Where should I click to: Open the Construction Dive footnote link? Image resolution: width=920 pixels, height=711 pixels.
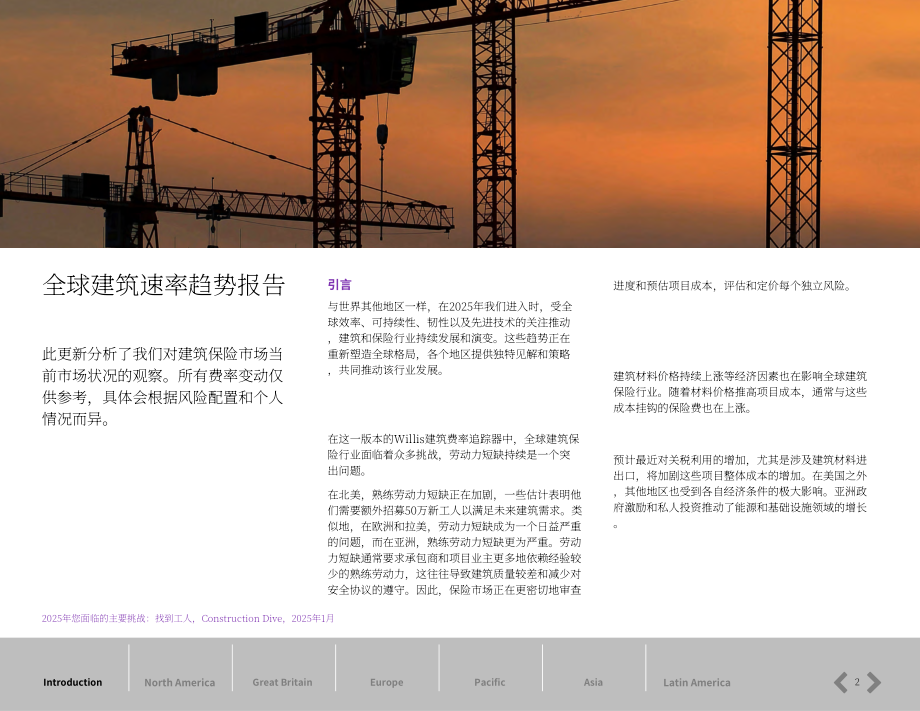[188, 618]
